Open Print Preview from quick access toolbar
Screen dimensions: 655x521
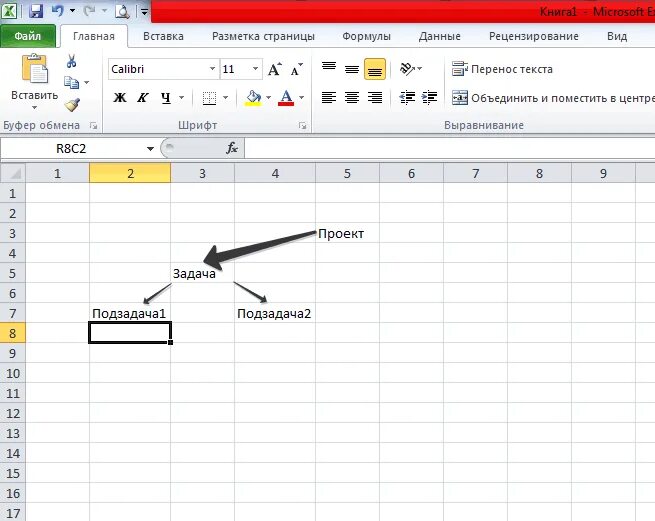122,11
